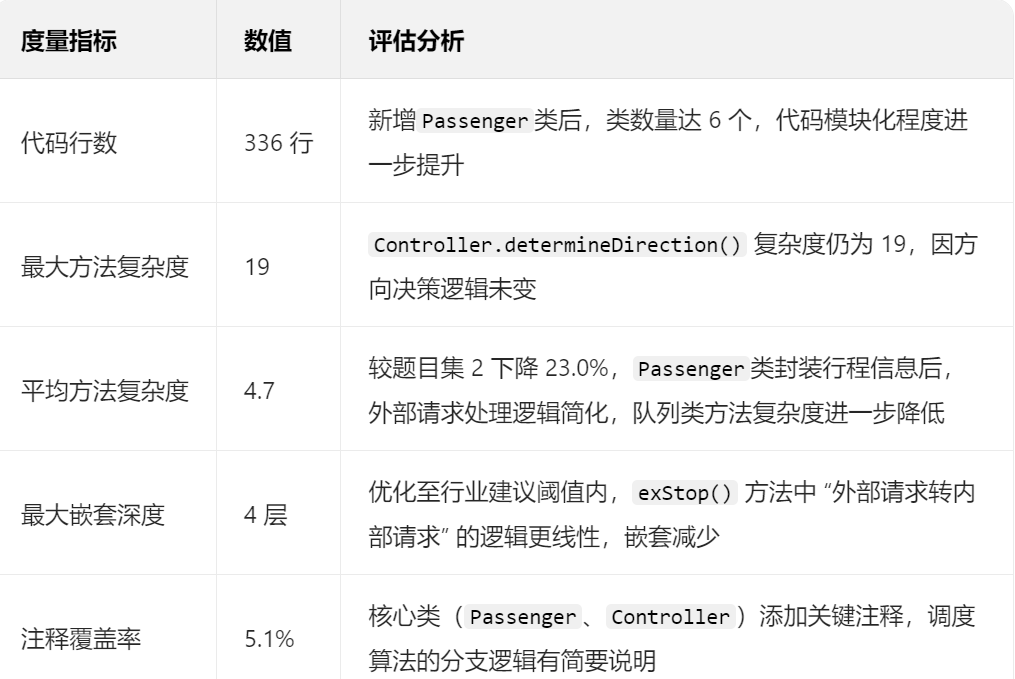
Task: Click the Controller.determineDirection() code tag
Action: [557, 245]
